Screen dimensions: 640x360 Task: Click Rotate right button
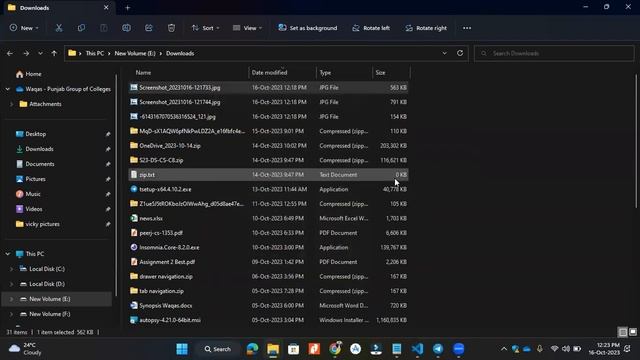coord(426,28)
